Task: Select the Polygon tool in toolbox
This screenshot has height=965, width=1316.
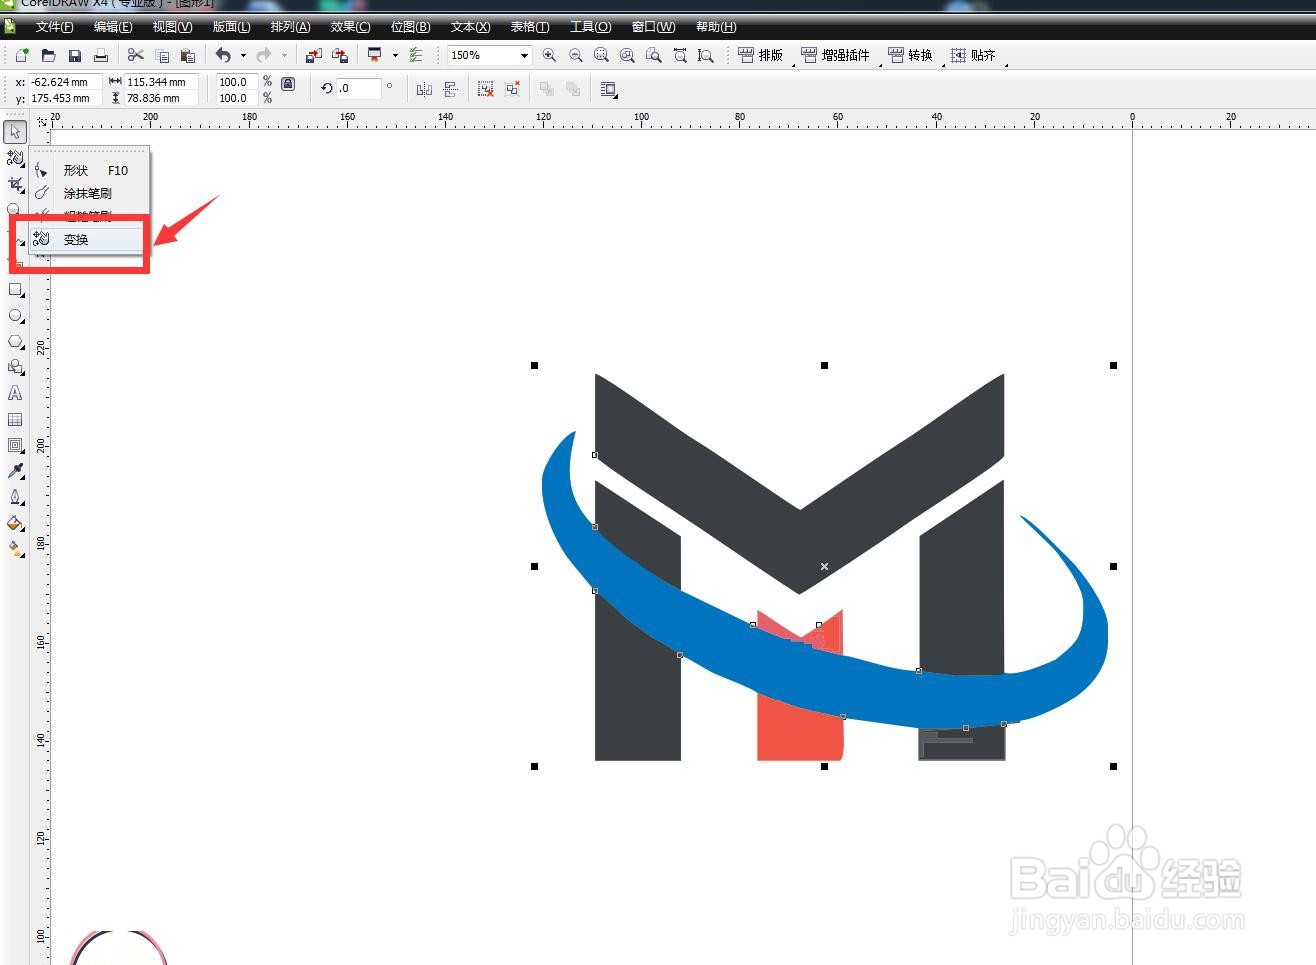Action: (x=15, y=341)
